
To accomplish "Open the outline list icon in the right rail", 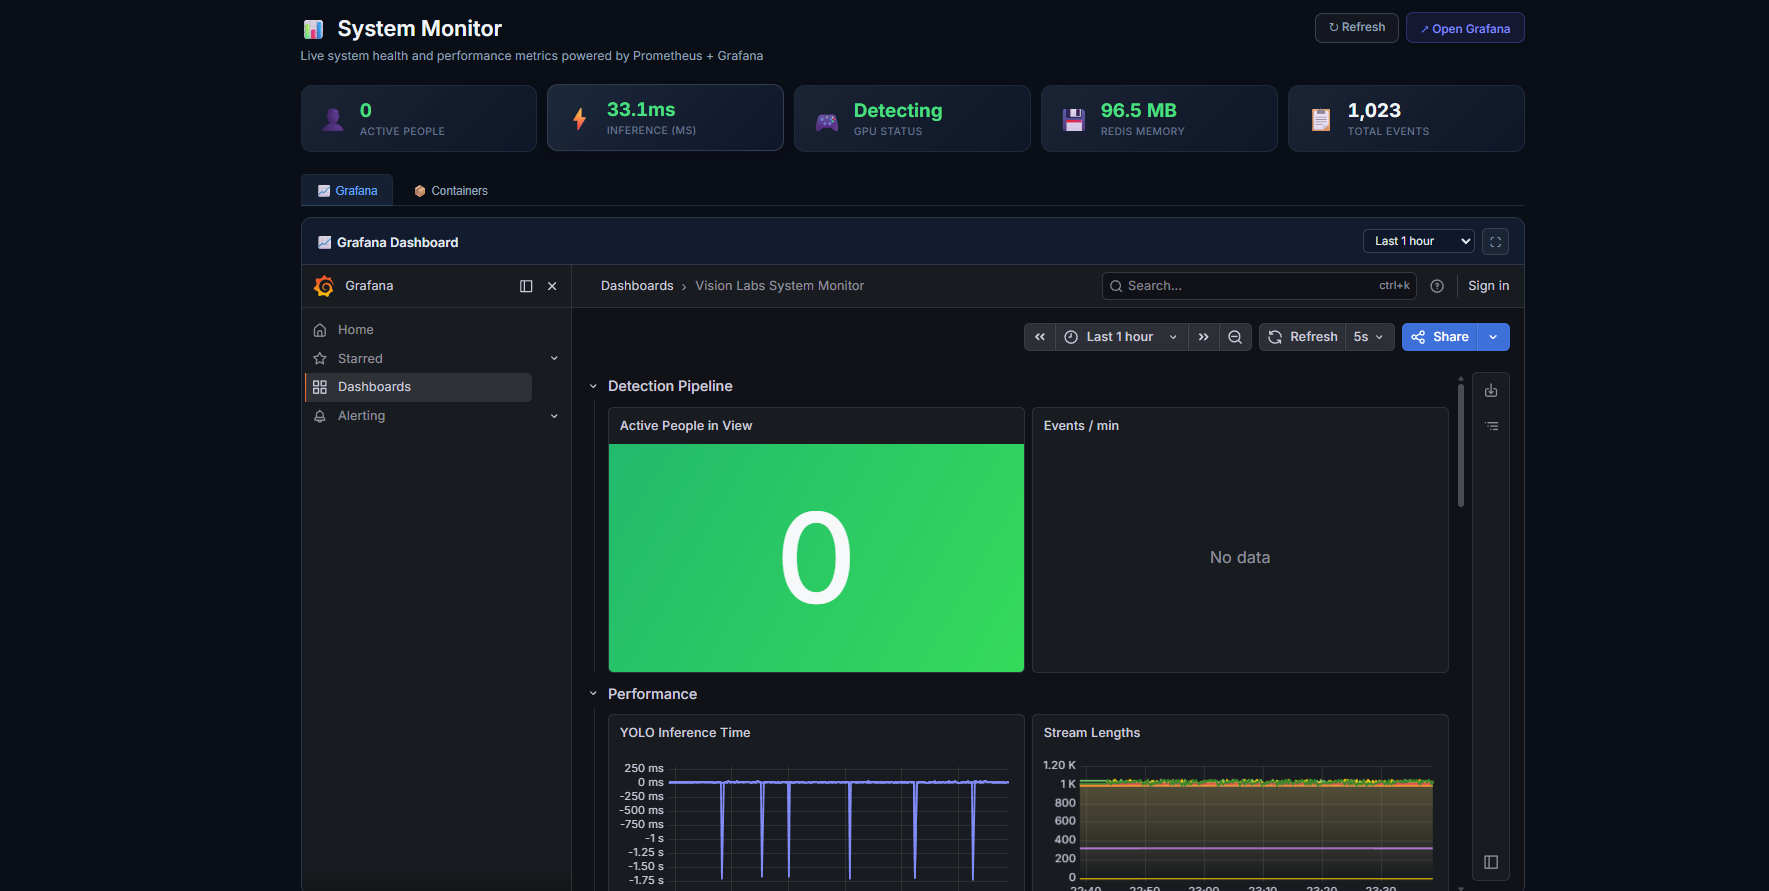I will click(x=1491, y=426).
